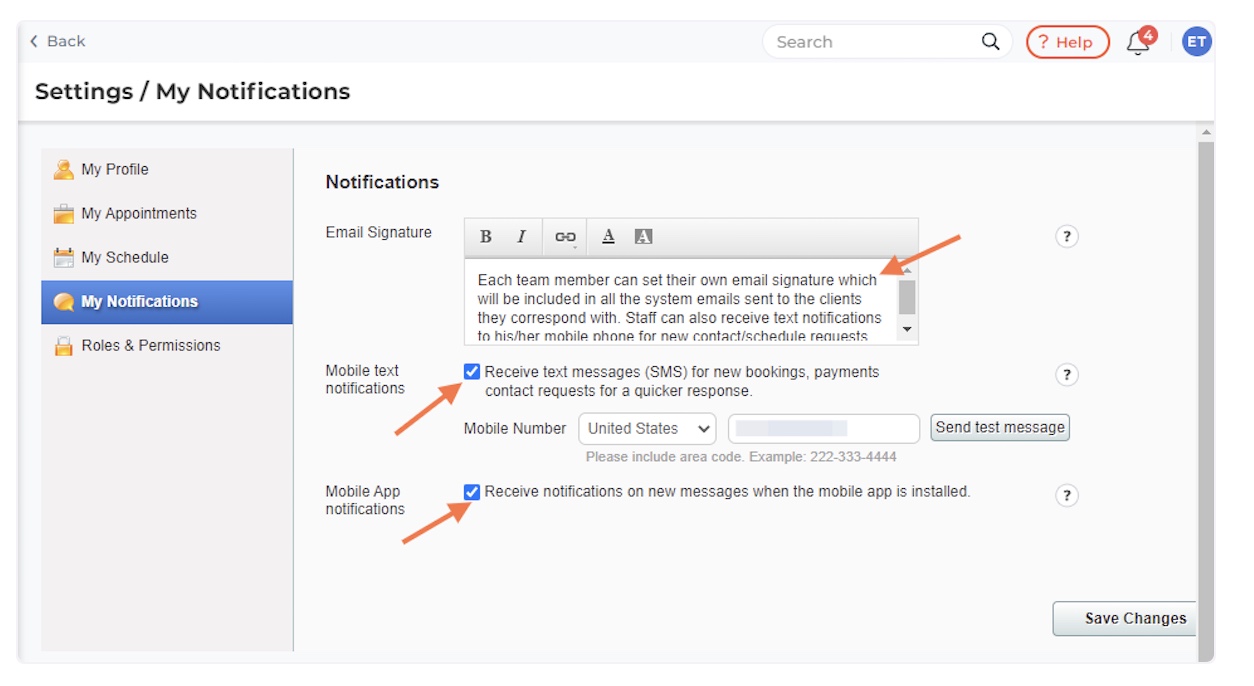Click Save Changes button

click(x=1124, y=619)
